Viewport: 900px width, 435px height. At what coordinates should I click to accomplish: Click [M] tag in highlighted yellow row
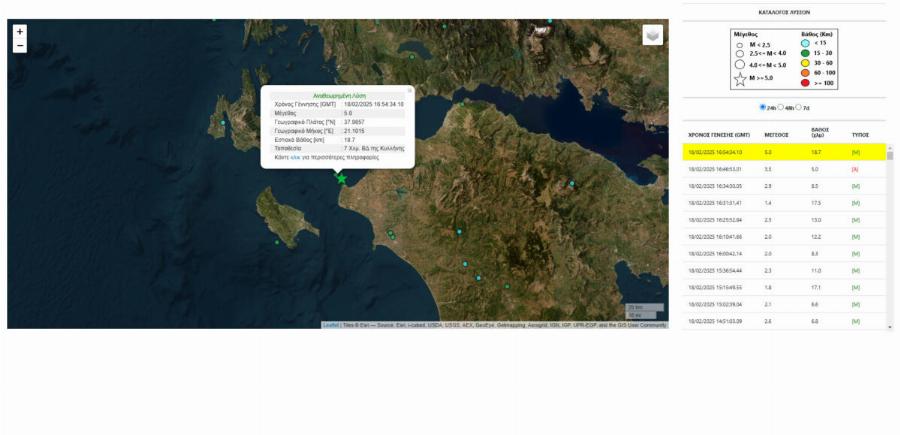pyautogui.click(x=855, y=152)
